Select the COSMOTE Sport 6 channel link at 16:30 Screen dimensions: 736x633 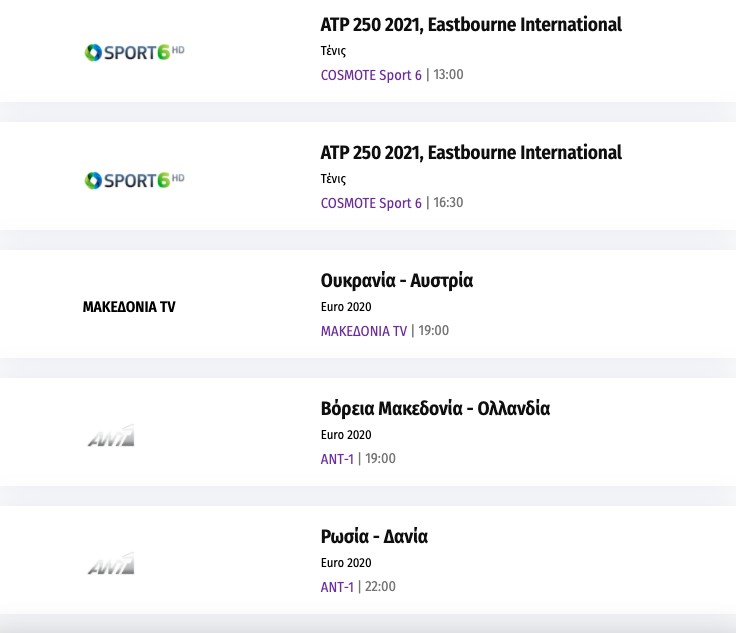click(x=371, y=204)
